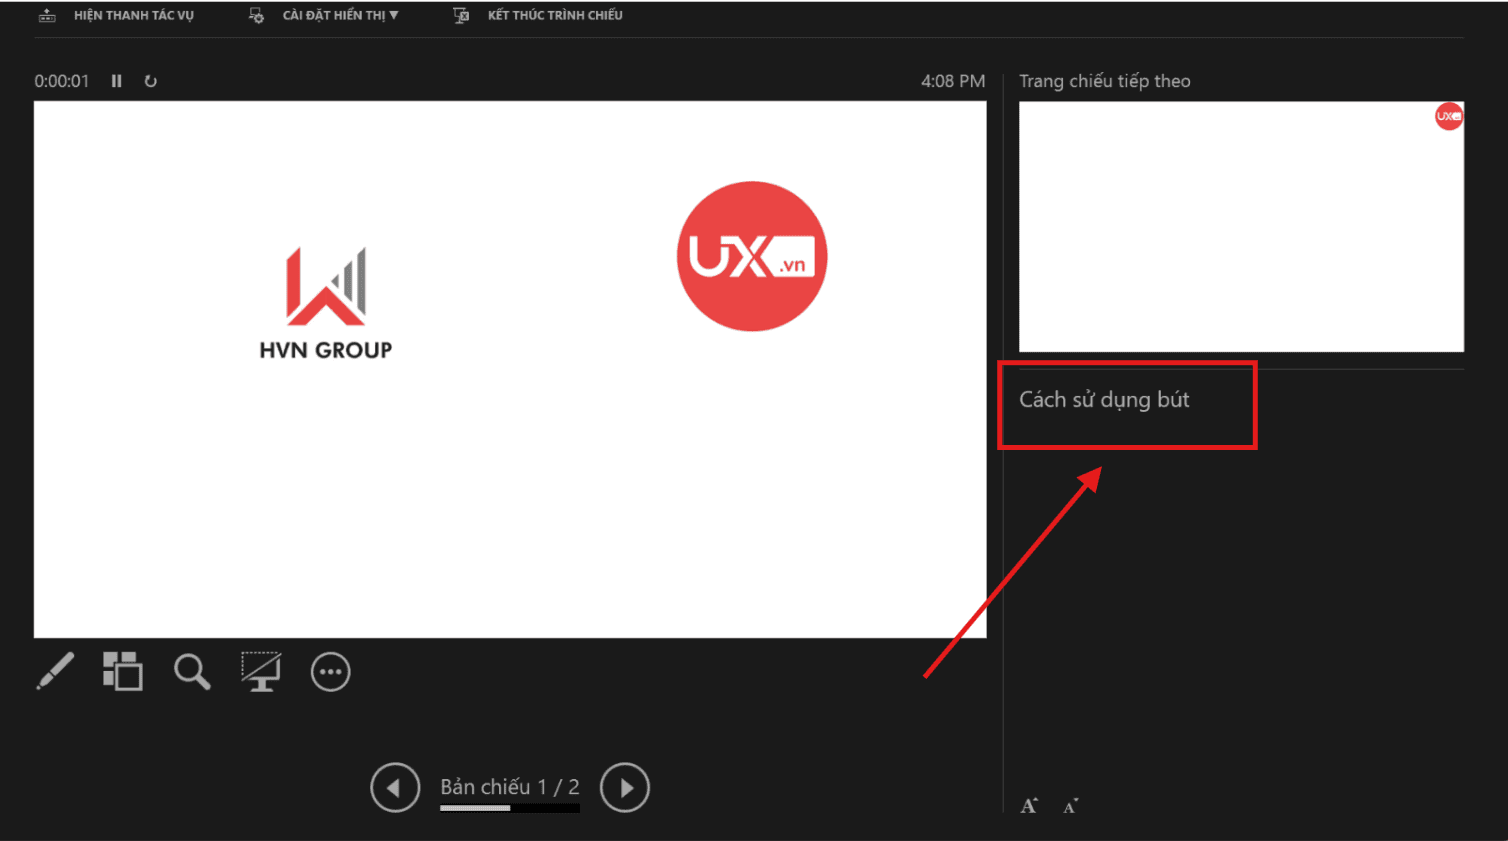Open the see all slides grid
The width and height of the screenshot is (1508, 841).
[x=123, y=671]
